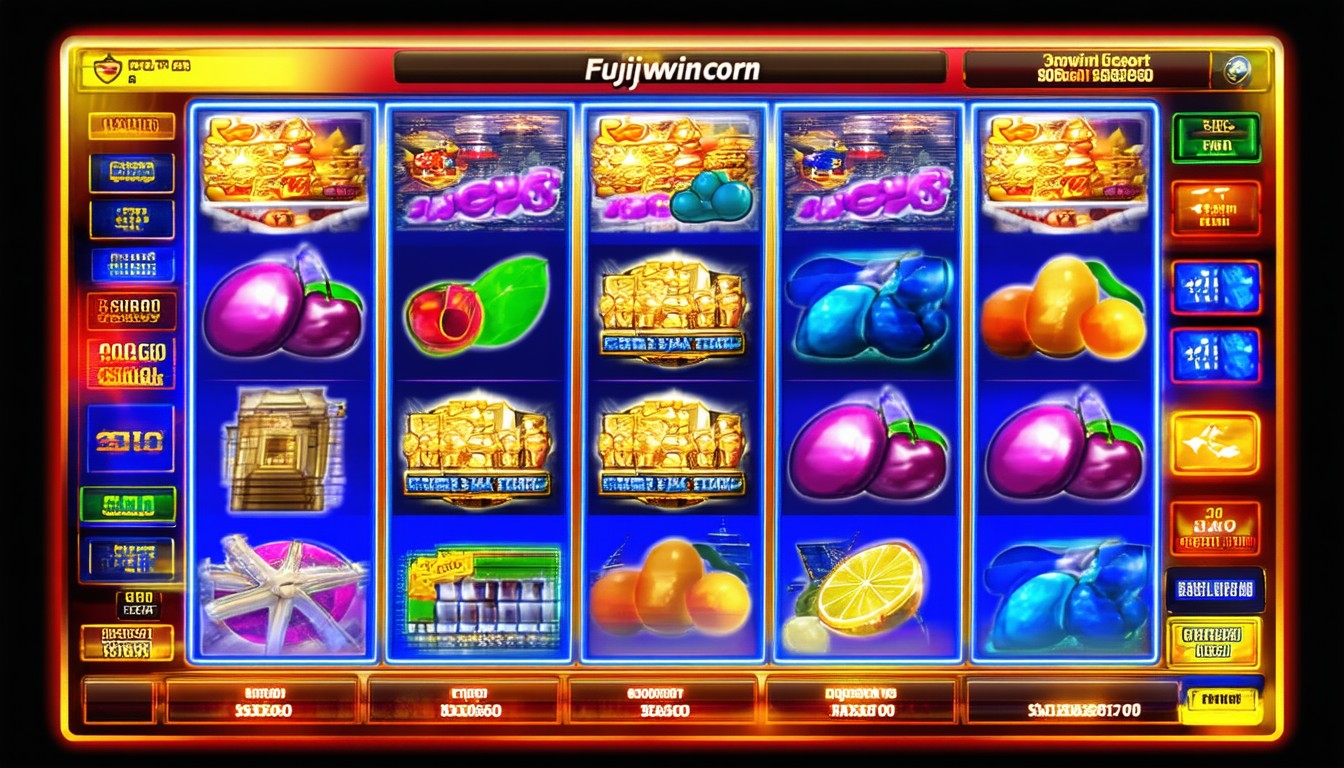Click the golden temple doorway symbol
Image resolution: width=1344 pixels, height=768 pixels.
pyautogui.click(x=282, y=450)
